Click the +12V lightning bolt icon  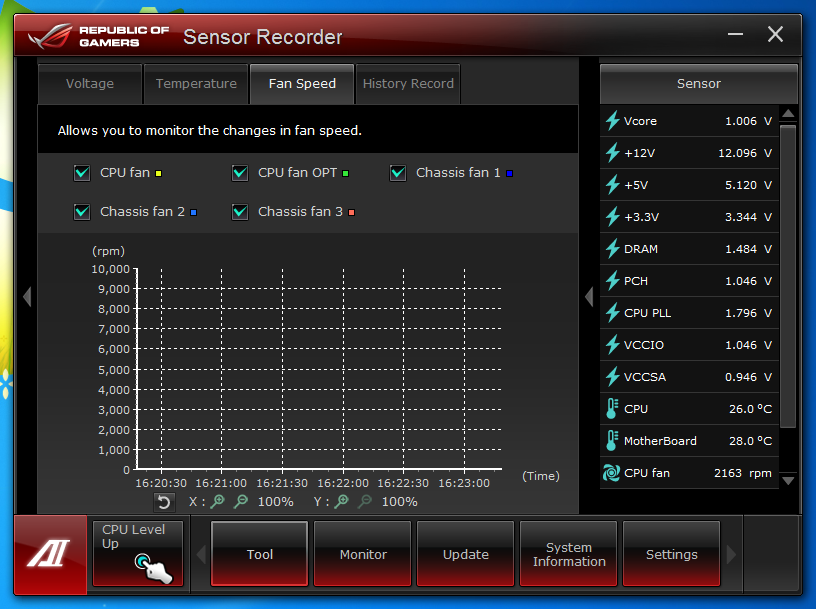click(x=613, y=153)
